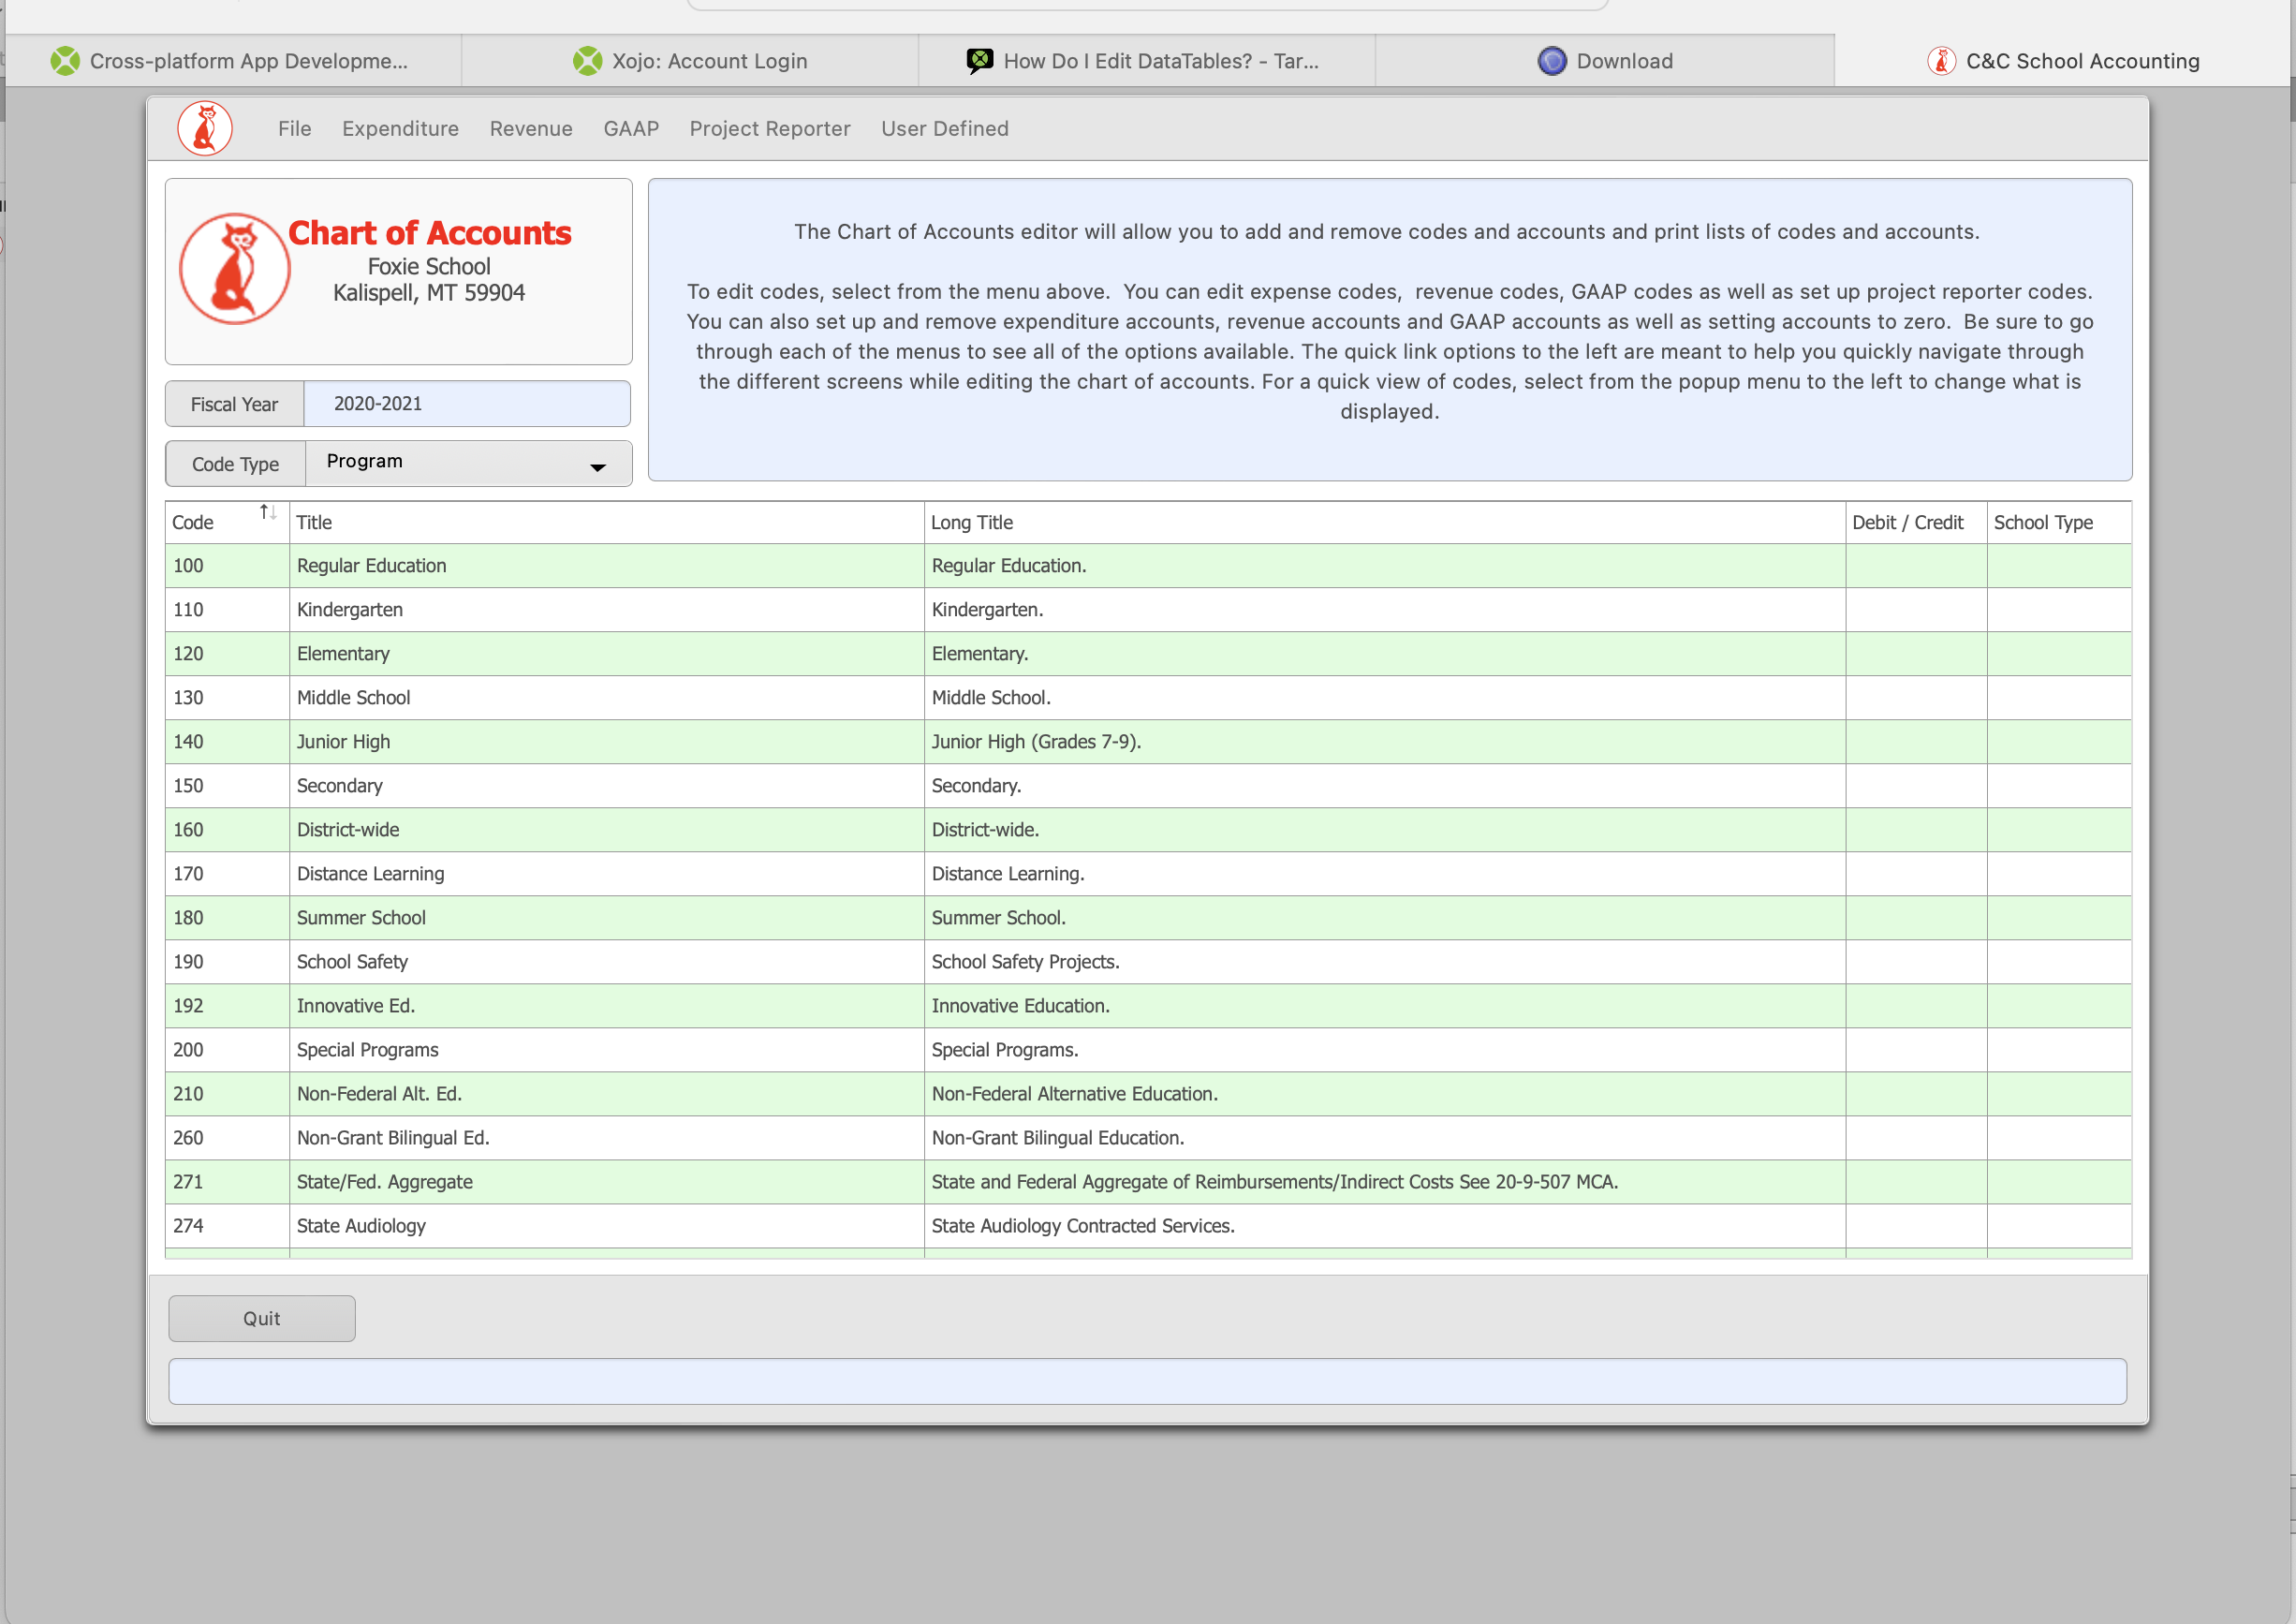The image size is (2296, 1624).
Task: Select the 'Non-Federal Alt. Ed.' title cell
Action: click(x=607, y=1094)
